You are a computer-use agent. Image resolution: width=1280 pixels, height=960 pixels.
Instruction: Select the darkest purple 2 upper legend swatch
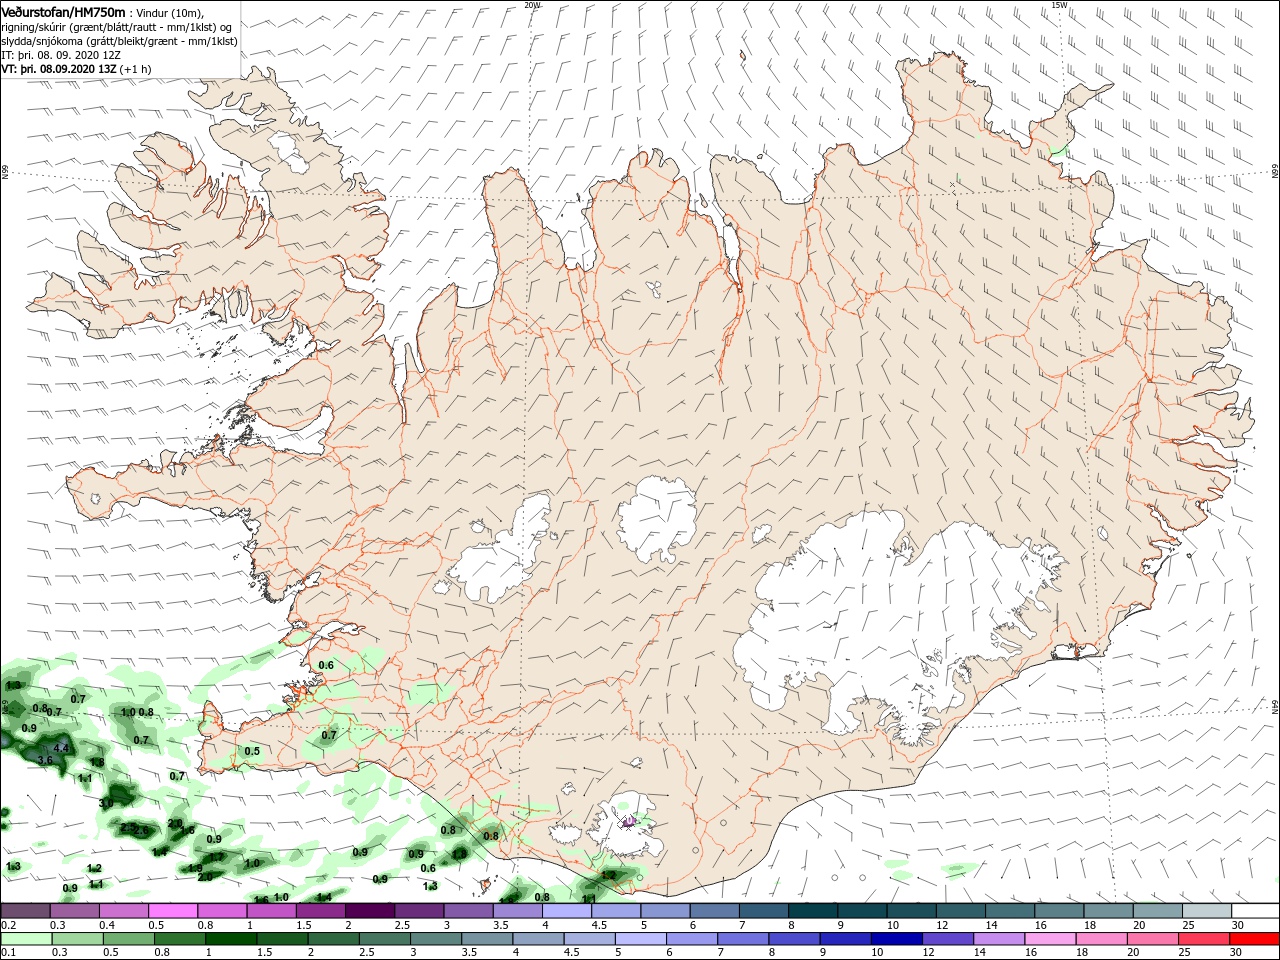(x=368, y=911)
